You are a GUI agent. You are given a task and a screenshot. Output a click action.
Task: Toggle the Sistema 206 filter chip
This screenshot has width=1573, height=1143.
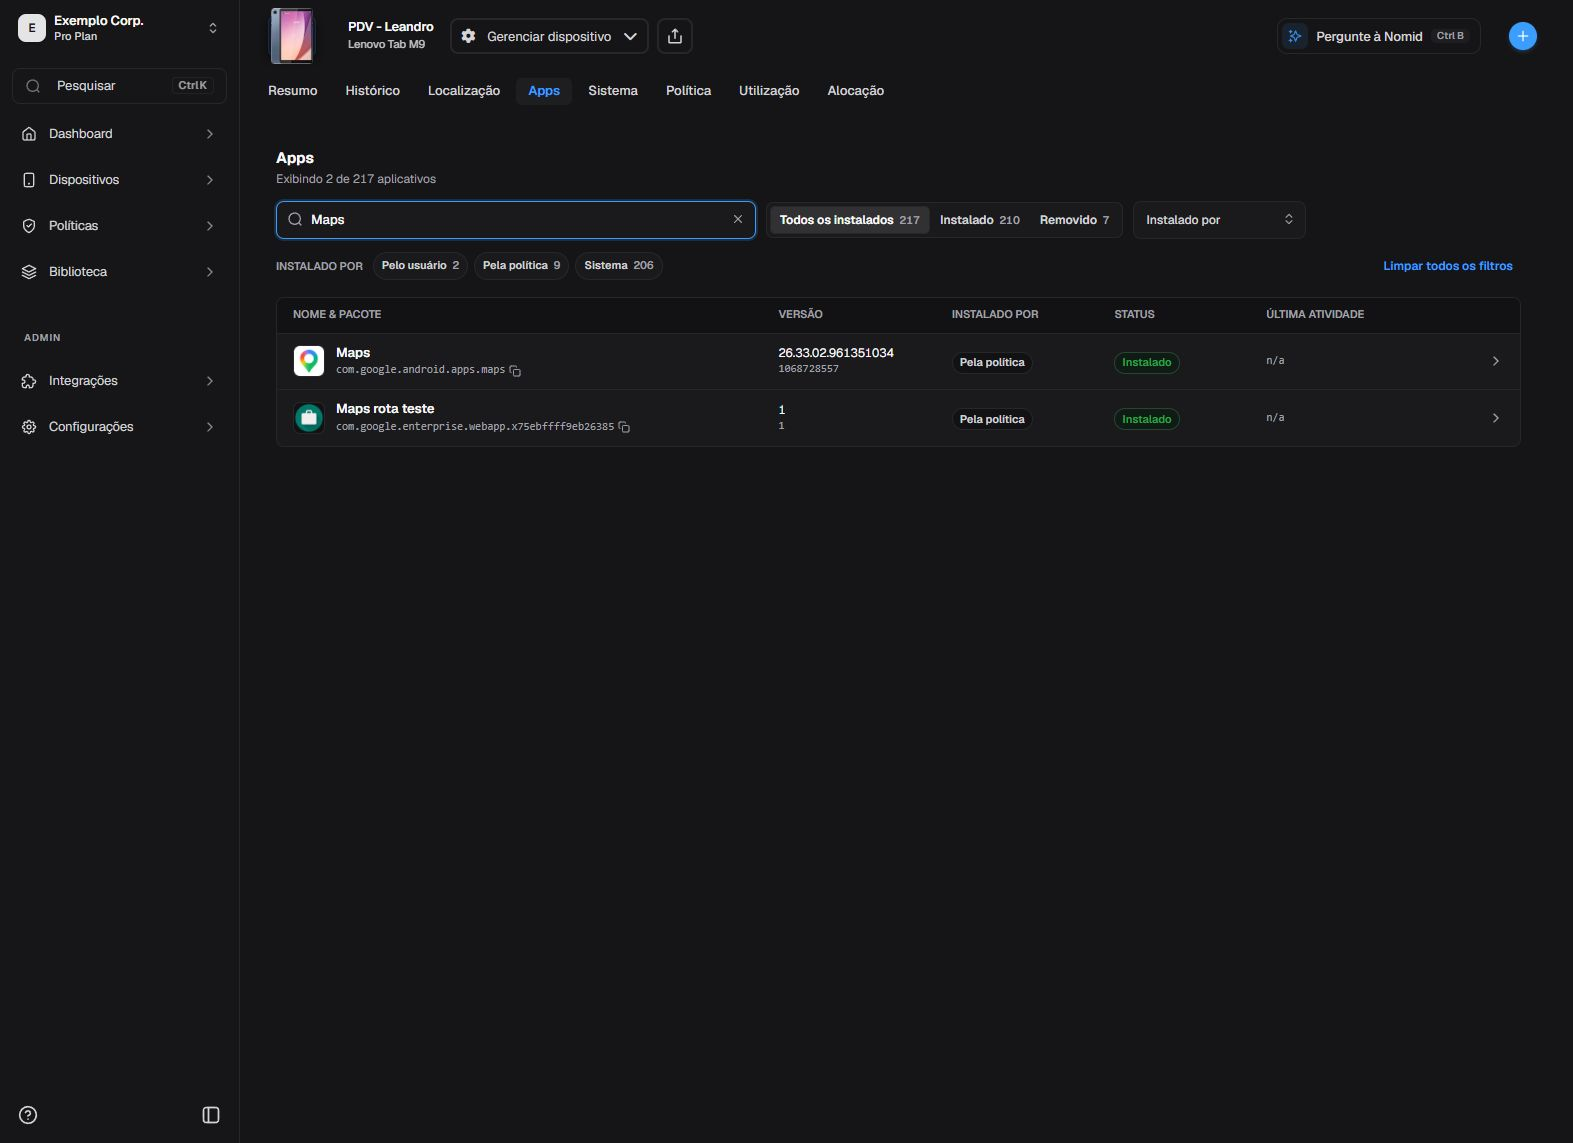(x=619, y=266)
